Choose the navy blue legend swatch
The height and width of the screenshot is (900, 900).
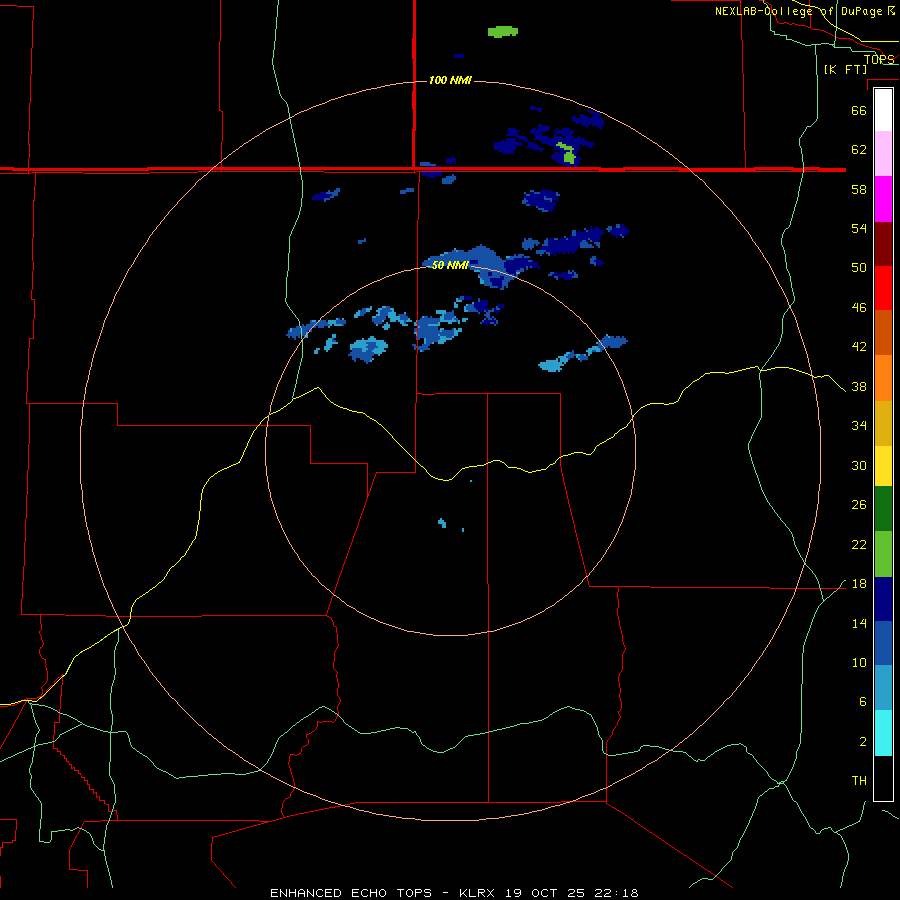883,599
